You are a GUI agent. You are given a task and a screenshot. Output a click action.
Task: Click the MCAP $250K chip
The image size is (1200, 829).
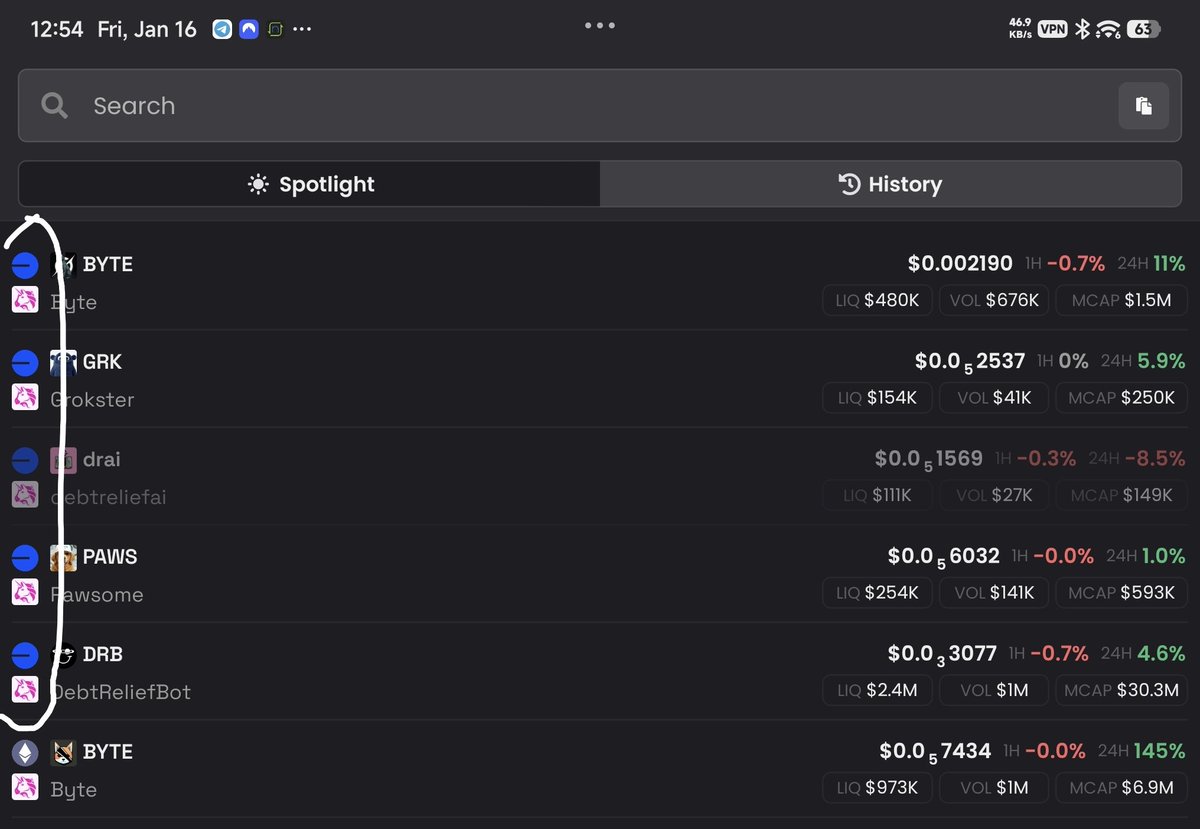pyautogui.click(x=1120, y=397)
